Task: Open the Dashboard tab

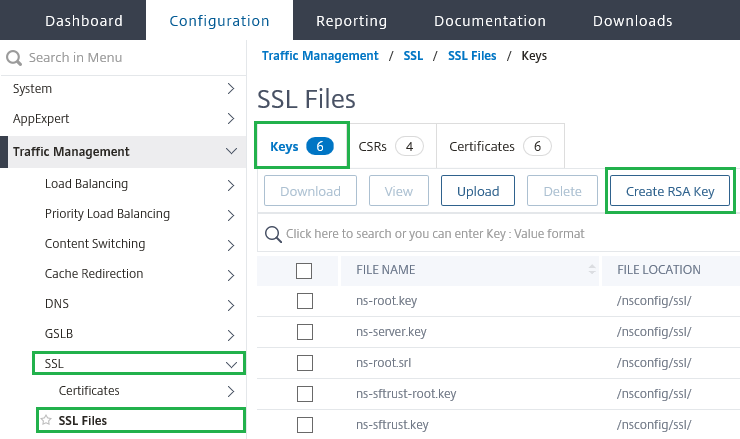Action: click(84, 21)
